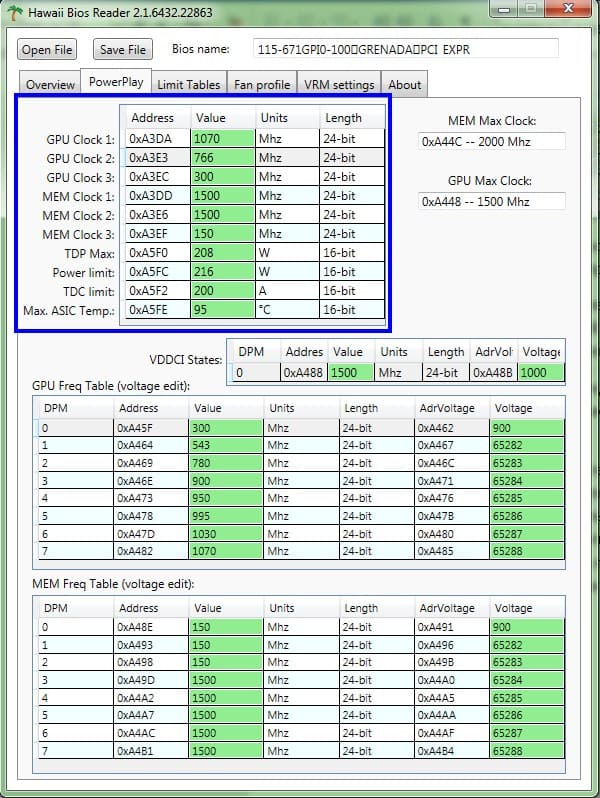Click the GPU Max Clock field
600x798 pixels.
click(492, 201)
